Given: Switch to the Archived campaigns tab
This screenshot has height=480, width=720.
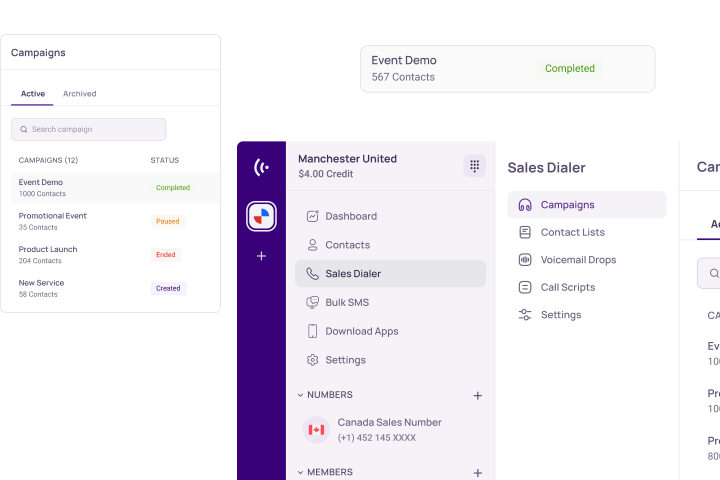Looking at the screenshot, I should [79, 94].
